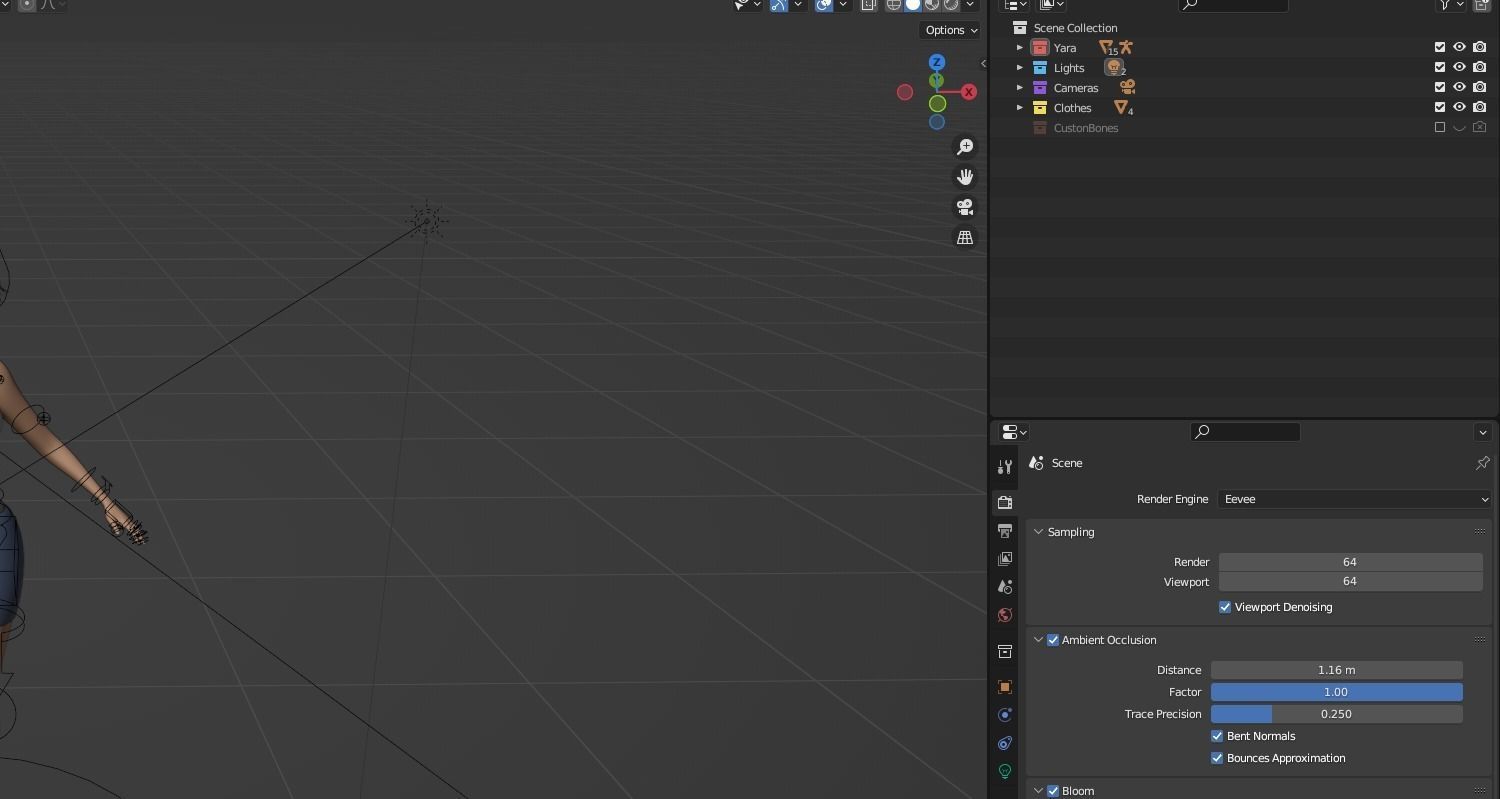Pin the Scene properties with pin icon
Screen dimensions: 1500x799
pyautogui.click(x=1482, y=463)
